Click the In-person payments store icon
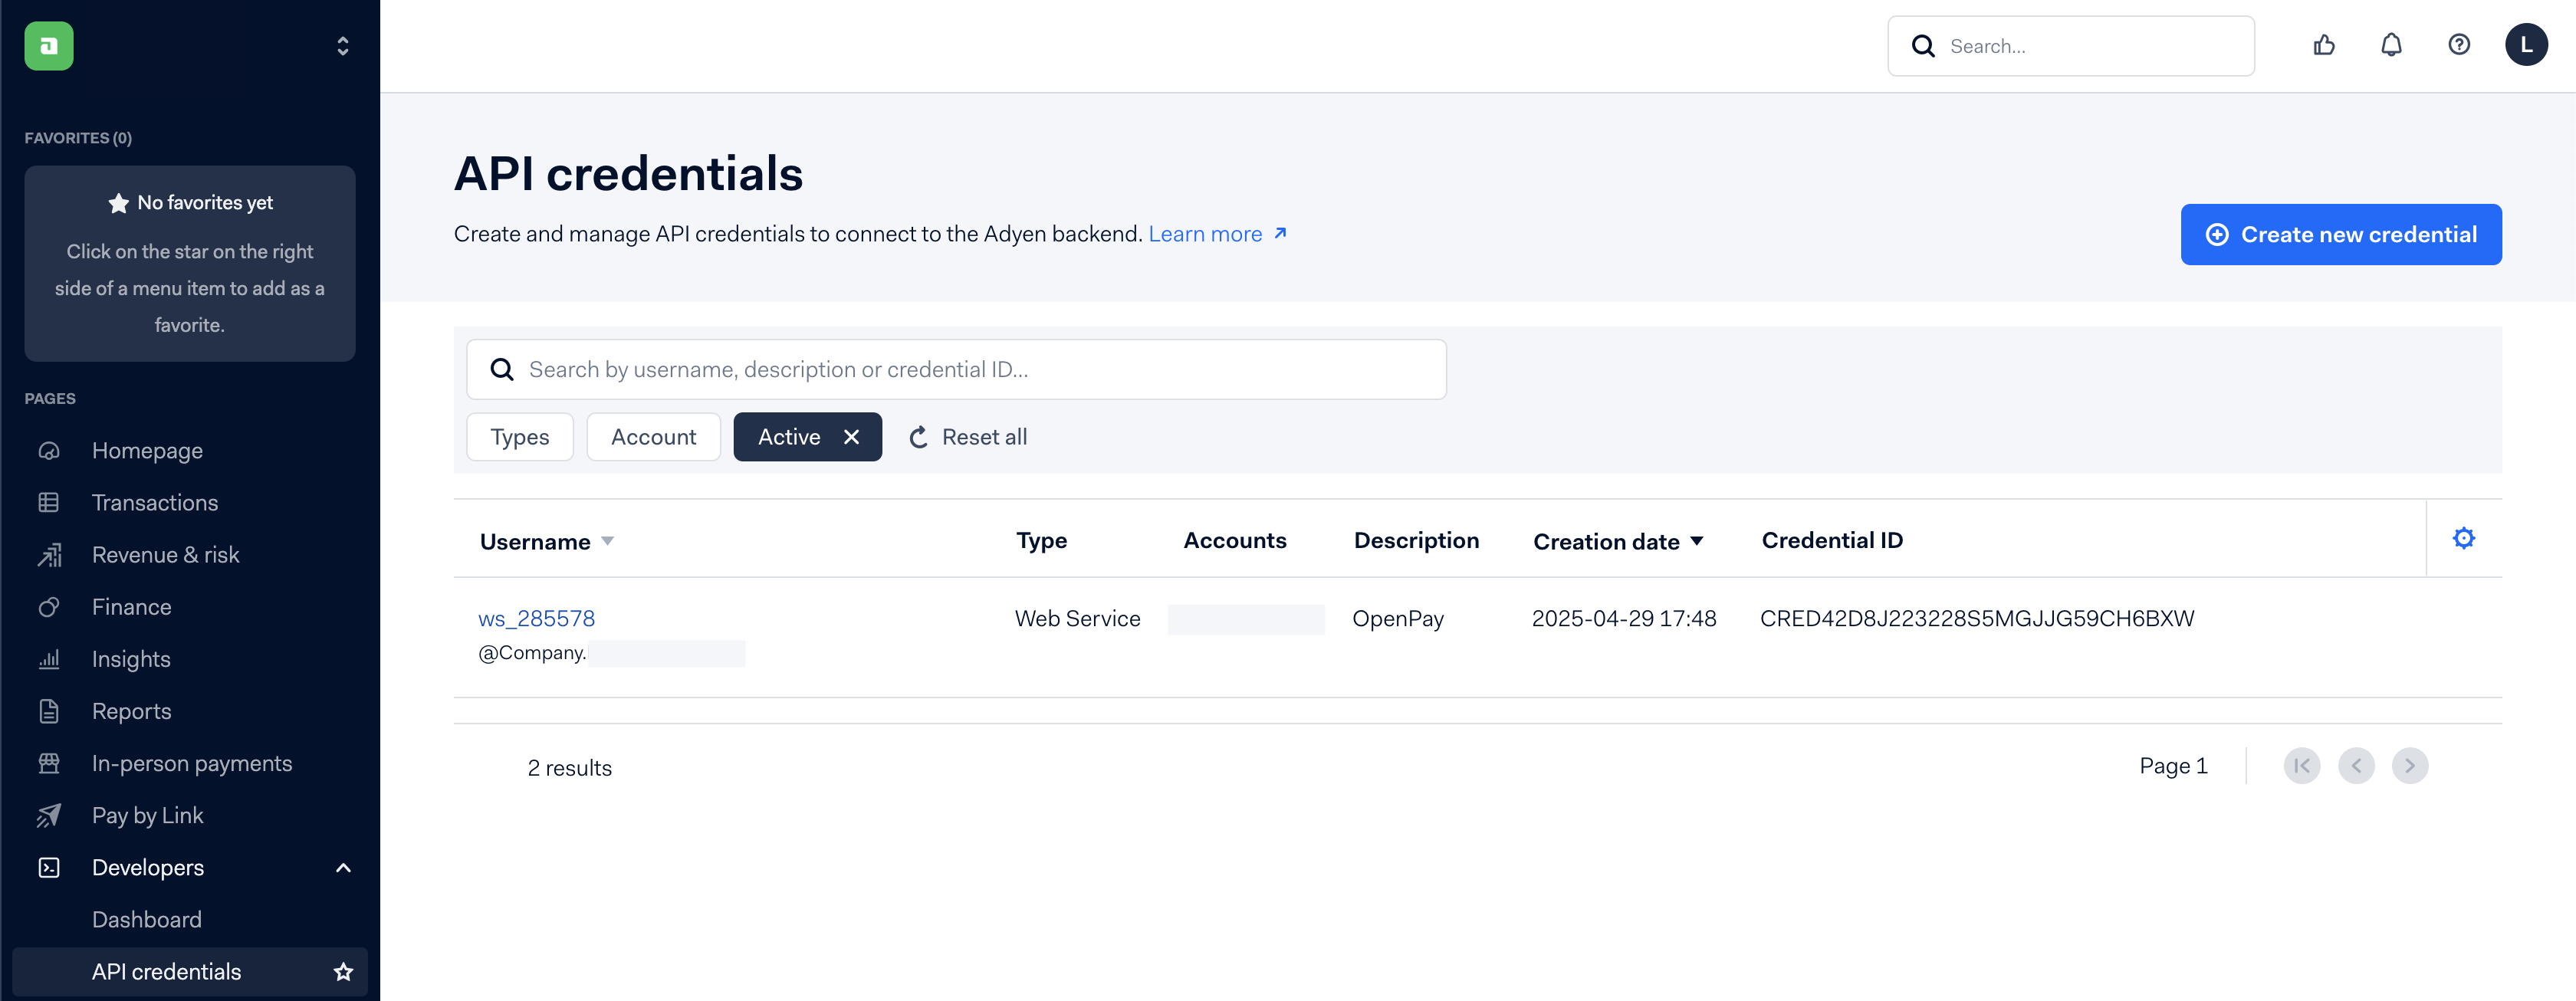 [49, 763]
